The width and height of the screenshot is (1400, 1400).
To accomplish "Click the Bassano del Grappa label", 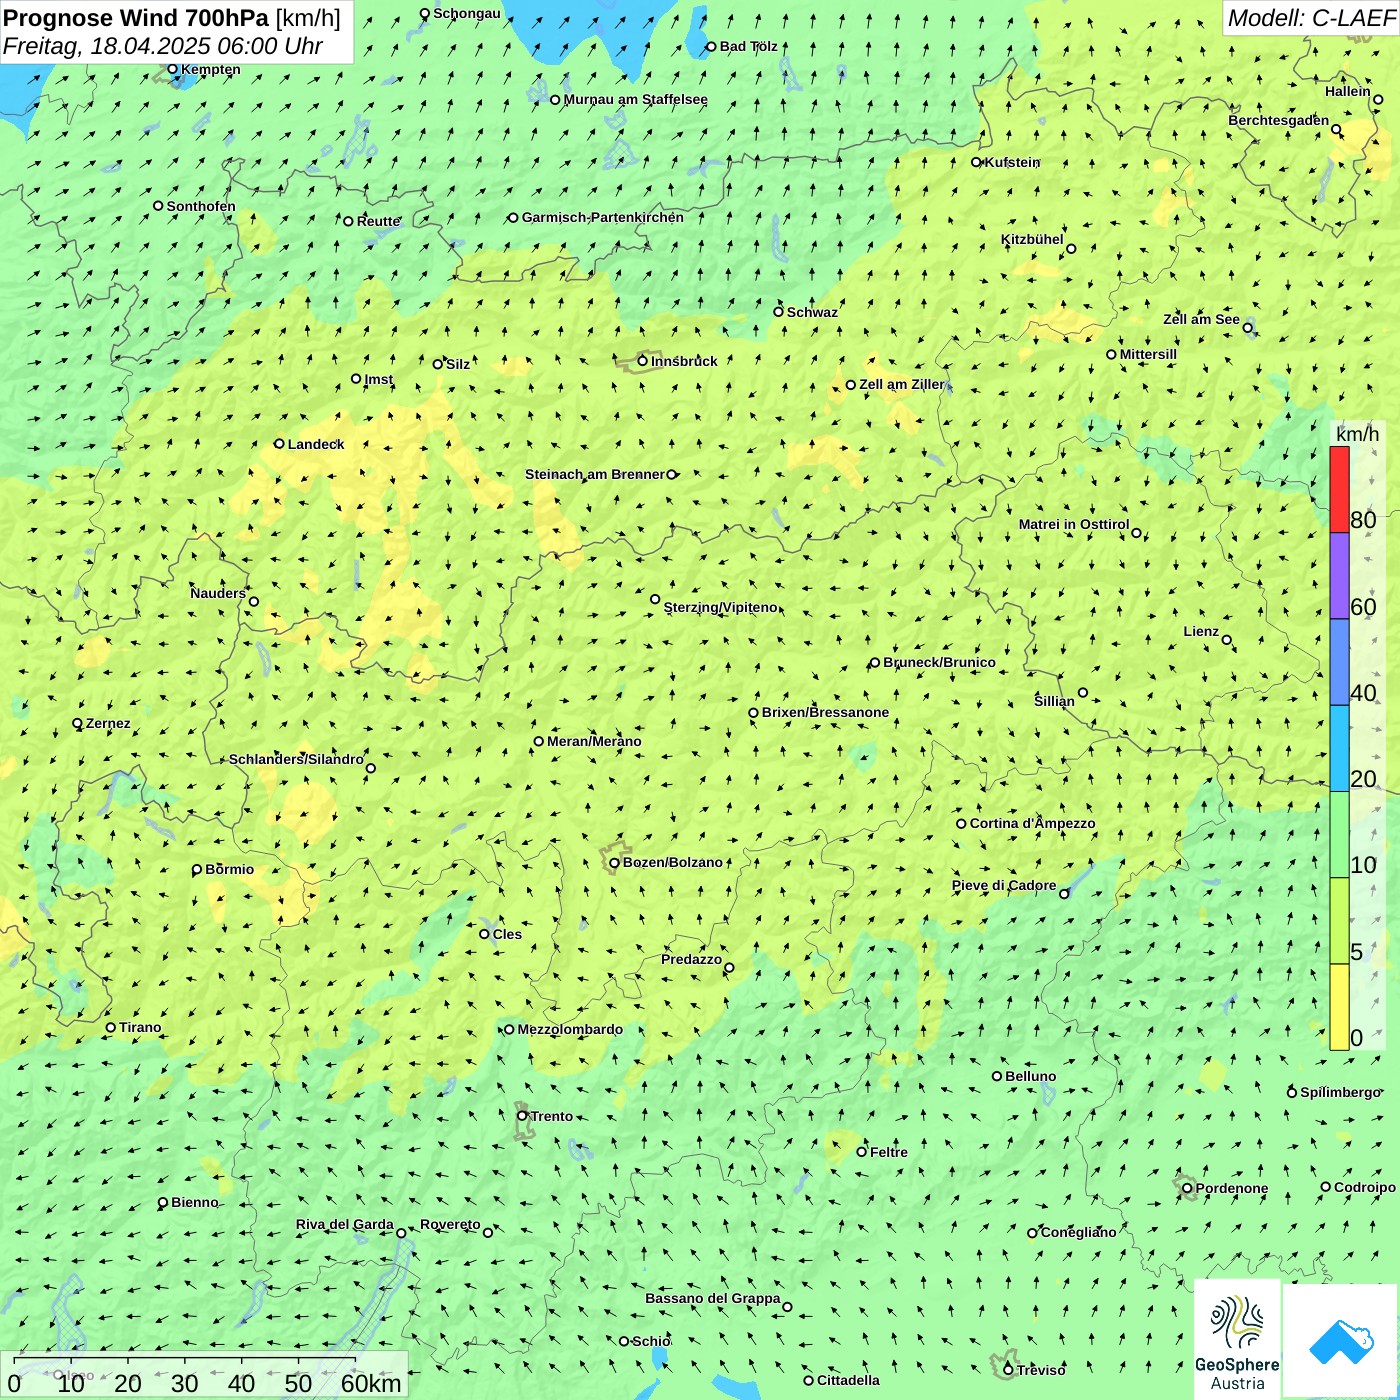I will point(713,1298).
